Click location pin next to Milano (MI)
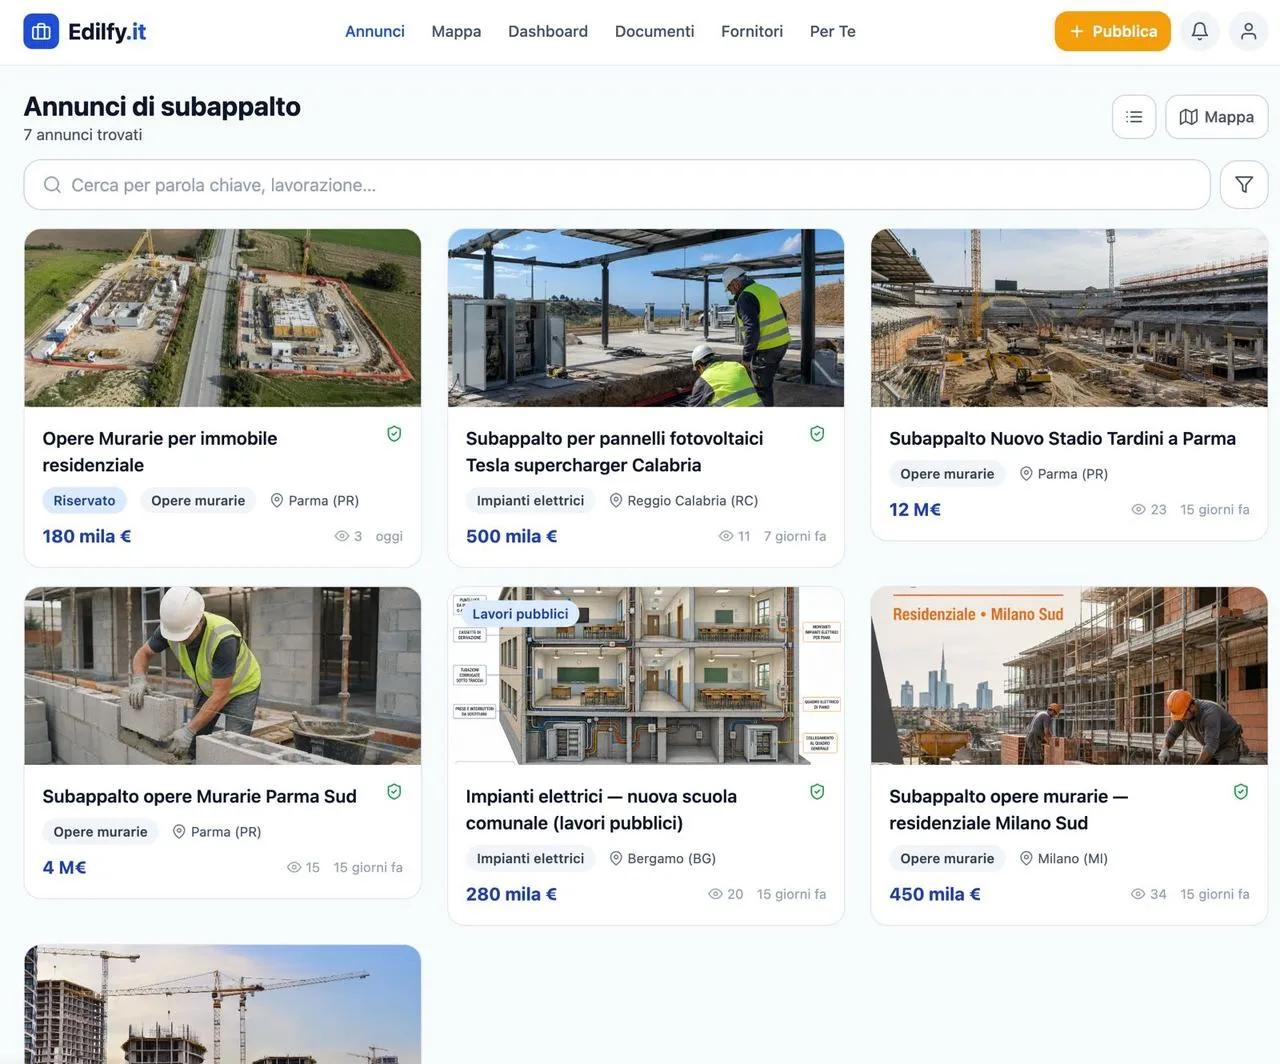The height and width of the screenshot is (1064, 1280). click(1026, 858)
